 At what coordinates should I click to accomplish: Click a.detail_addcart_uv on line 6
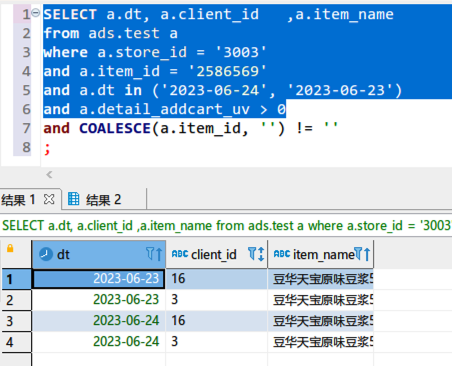(x=164, y=109)
